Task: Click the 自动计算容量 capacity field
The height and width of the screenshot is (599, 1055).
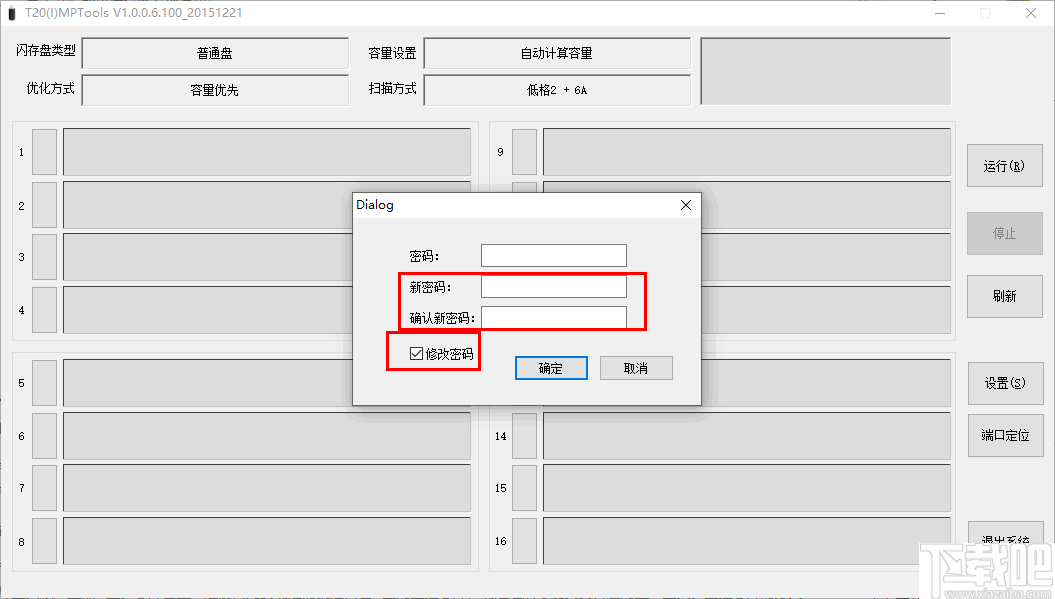Action: [557, 53]
